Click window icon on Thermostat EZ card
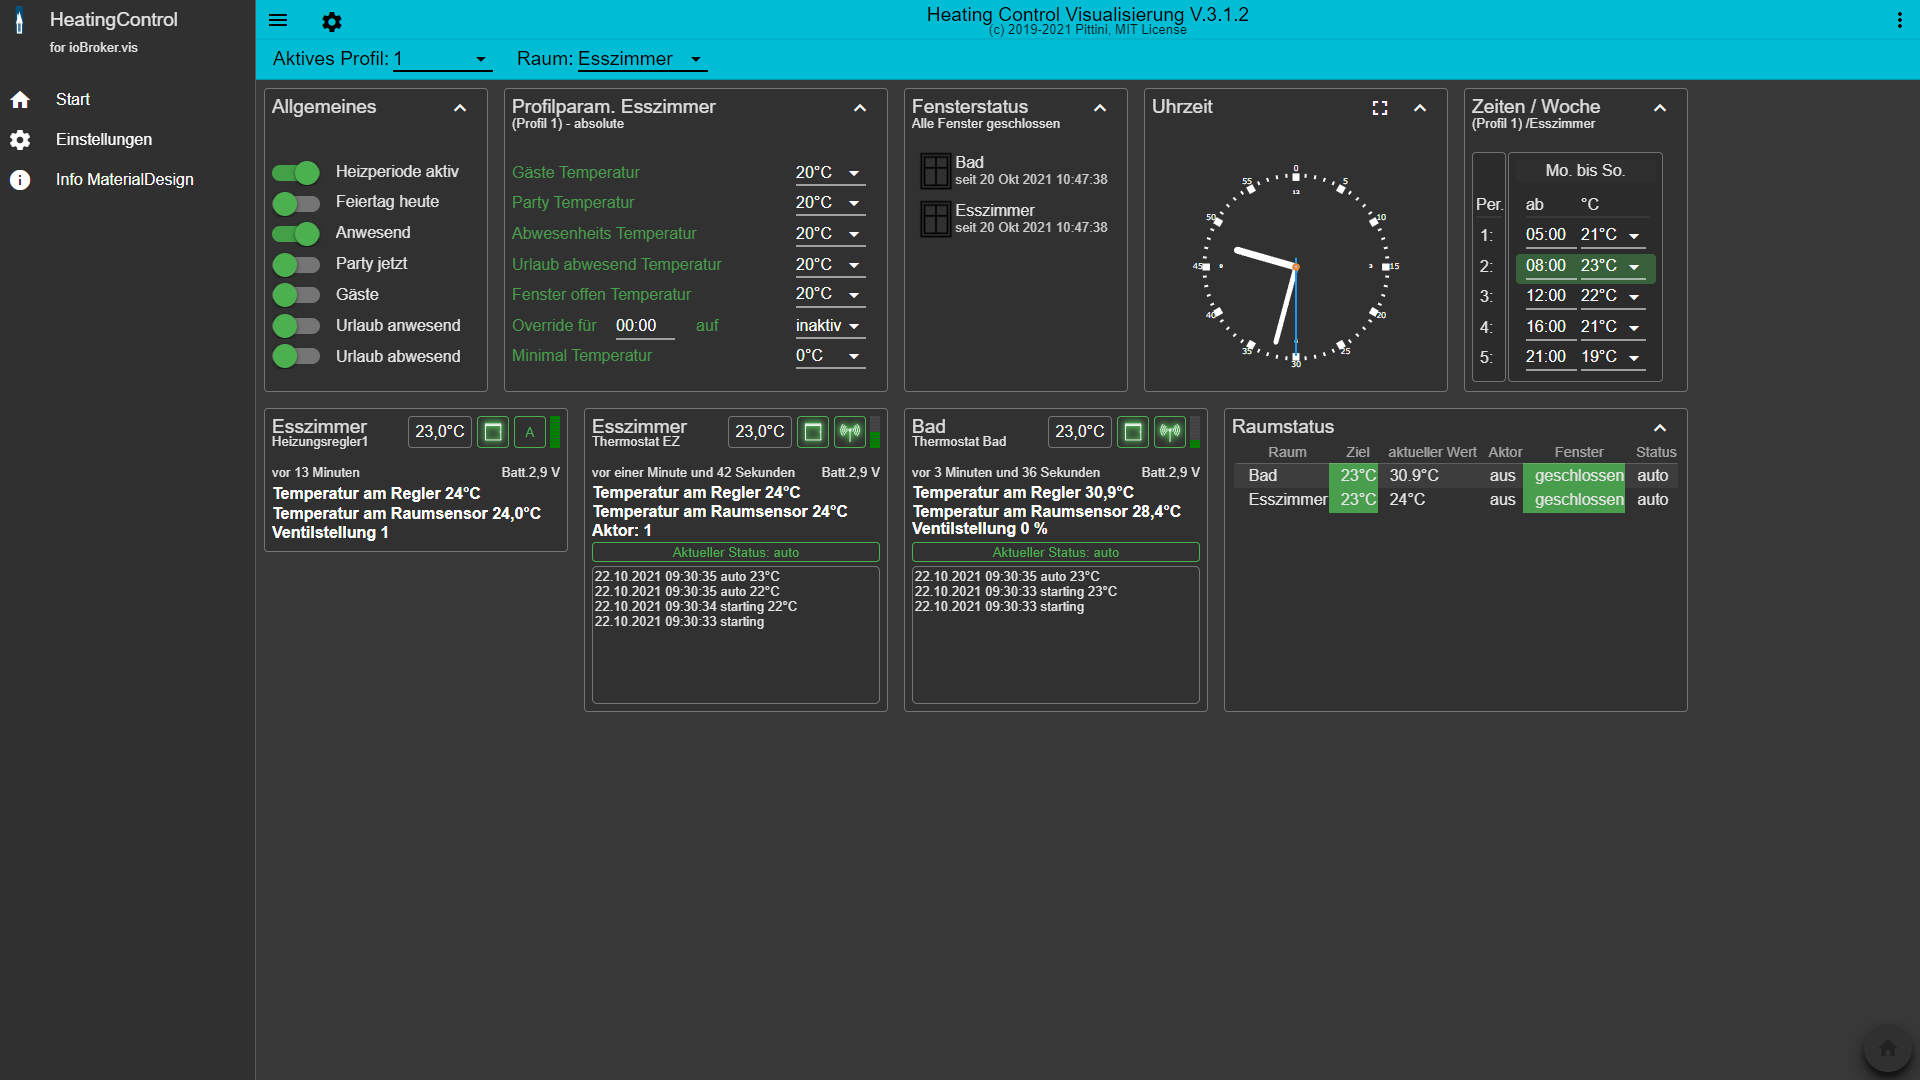This screenshot has width=1920, height=1080. [x=813, y=432]
